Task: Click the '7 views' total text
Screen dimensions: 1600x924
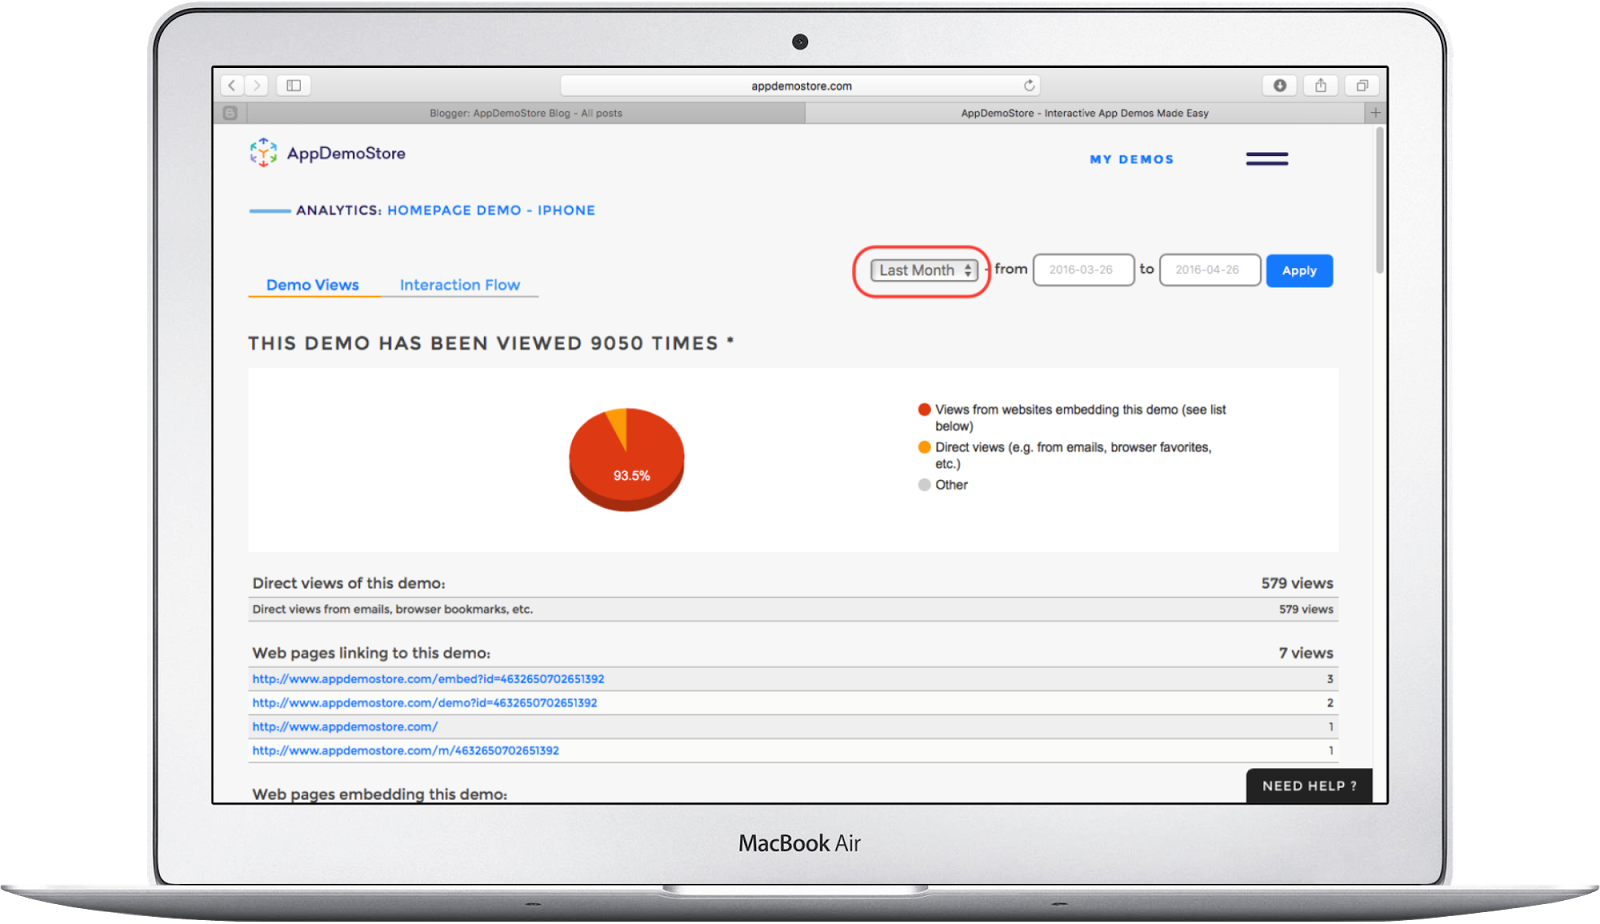Action: point(1306,653)
